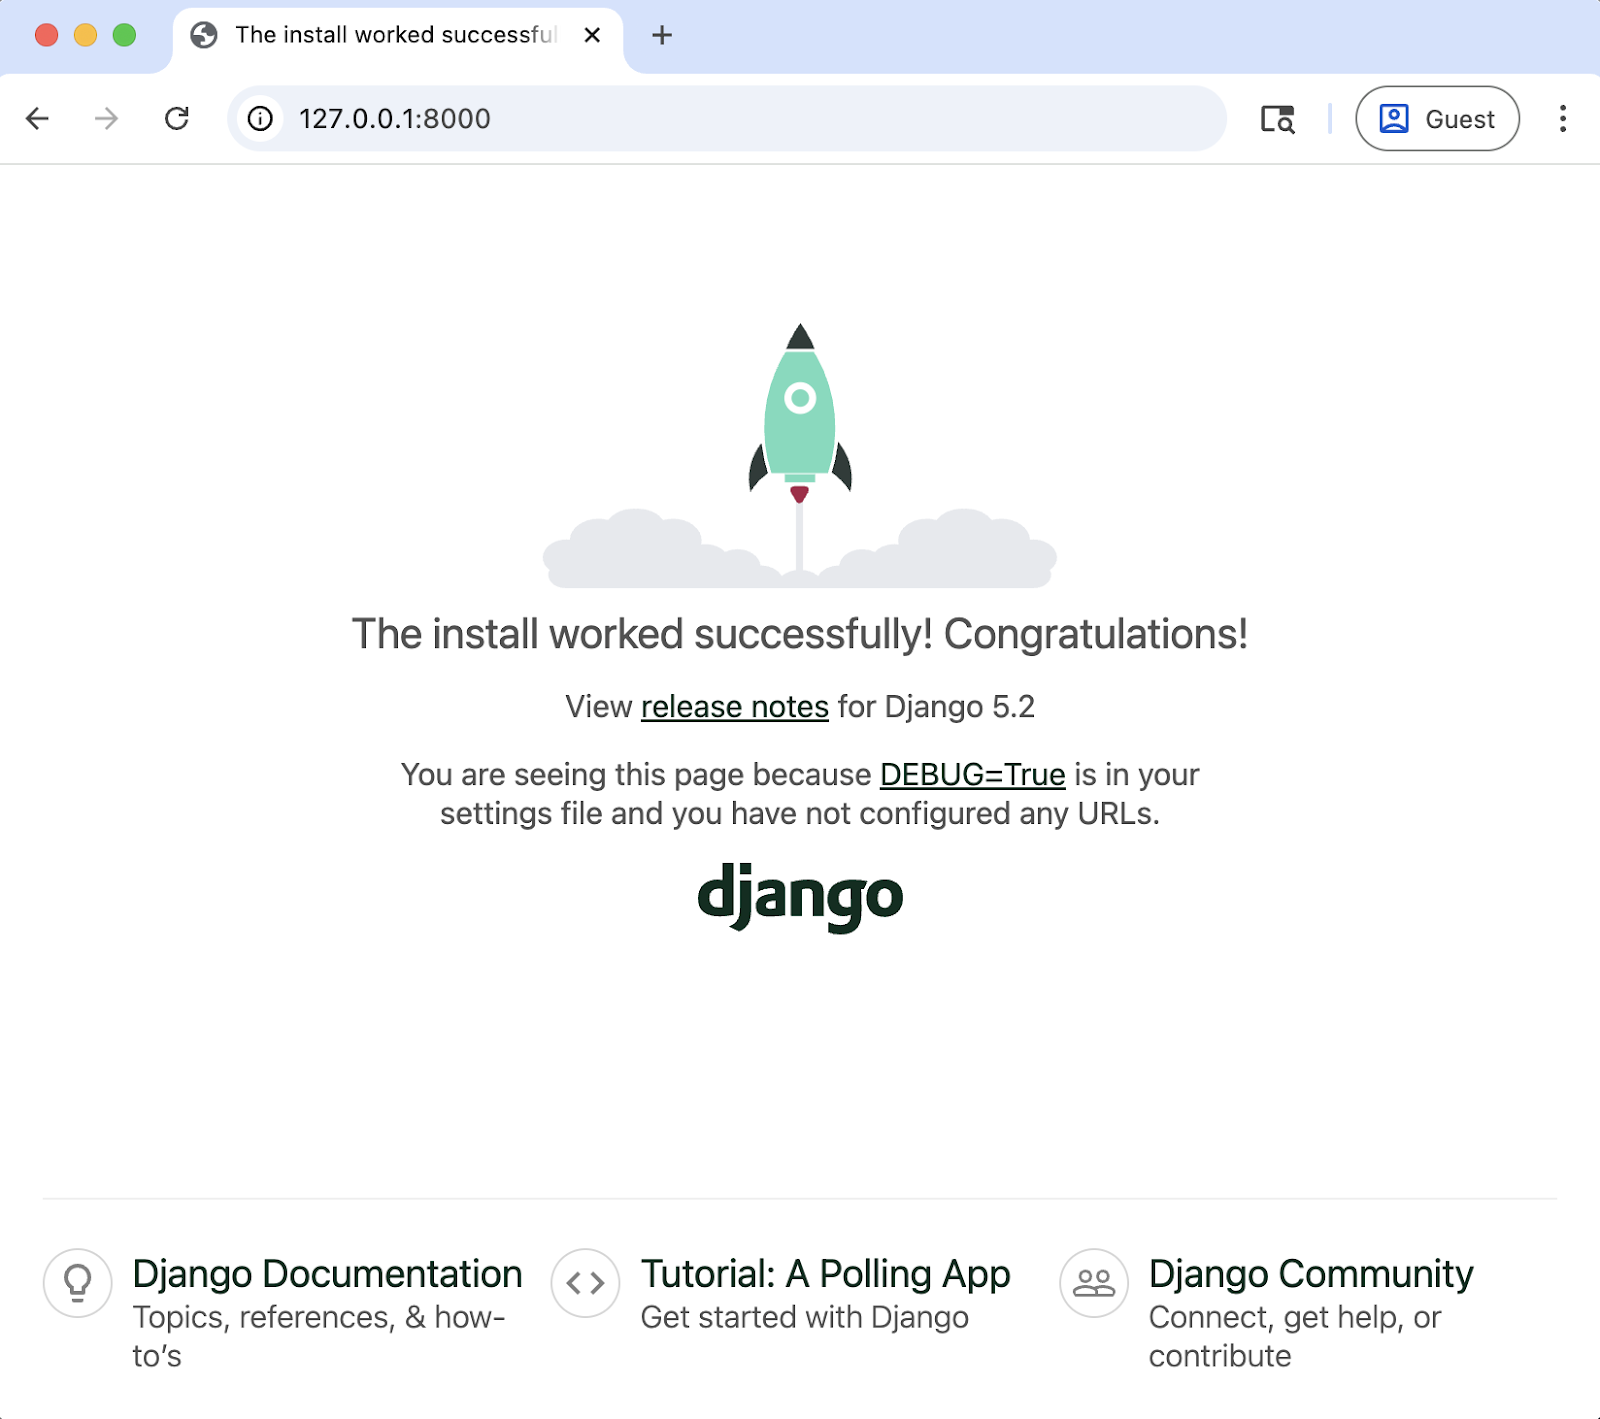Open a new tab with plus icon
Image resolution: width=1600 pixels, height=1419 pixels.
tap(662, 35)
